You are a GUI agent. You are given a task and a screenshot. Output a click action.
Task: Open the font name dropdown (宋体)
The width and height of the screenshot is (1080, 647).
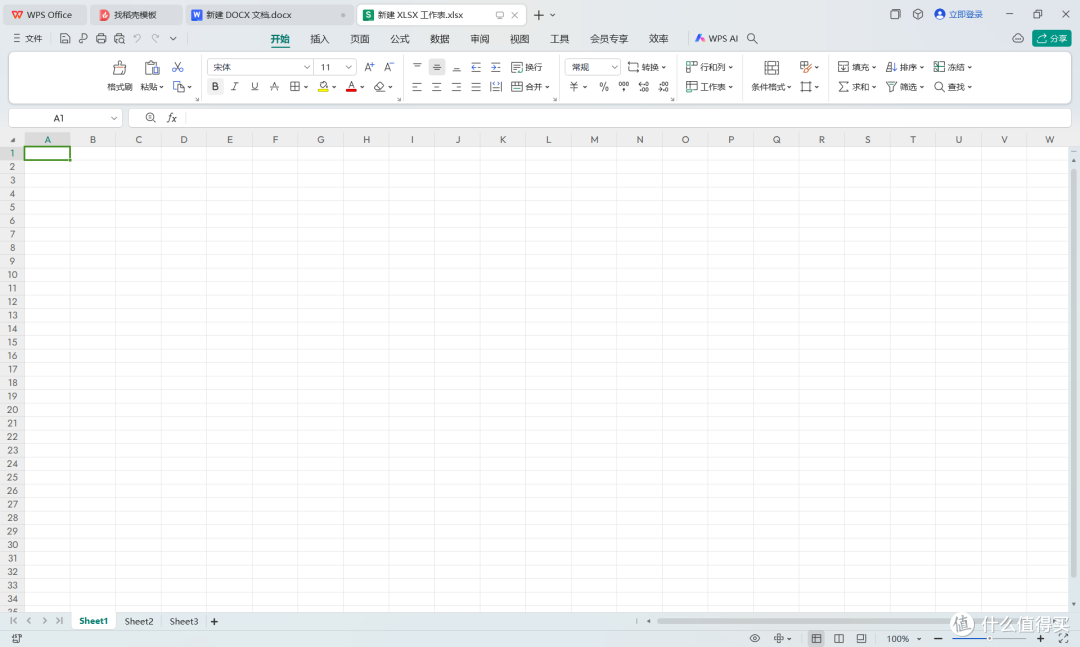pyautogui.click(x=307, y=67)
